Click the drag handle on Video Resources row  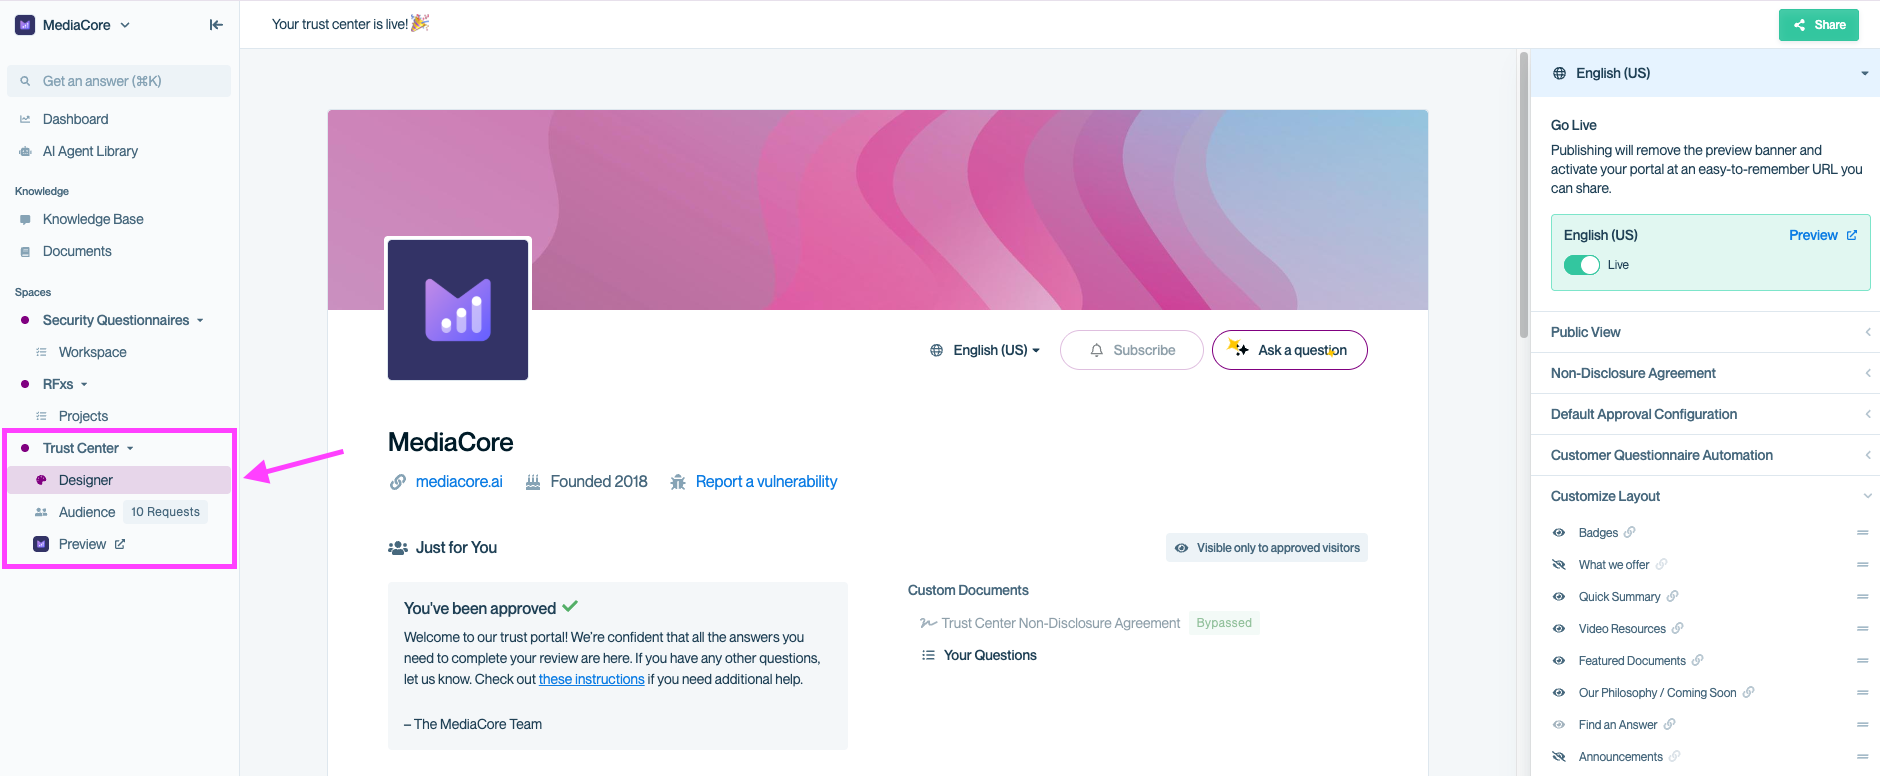click(x=1862, y=629)
